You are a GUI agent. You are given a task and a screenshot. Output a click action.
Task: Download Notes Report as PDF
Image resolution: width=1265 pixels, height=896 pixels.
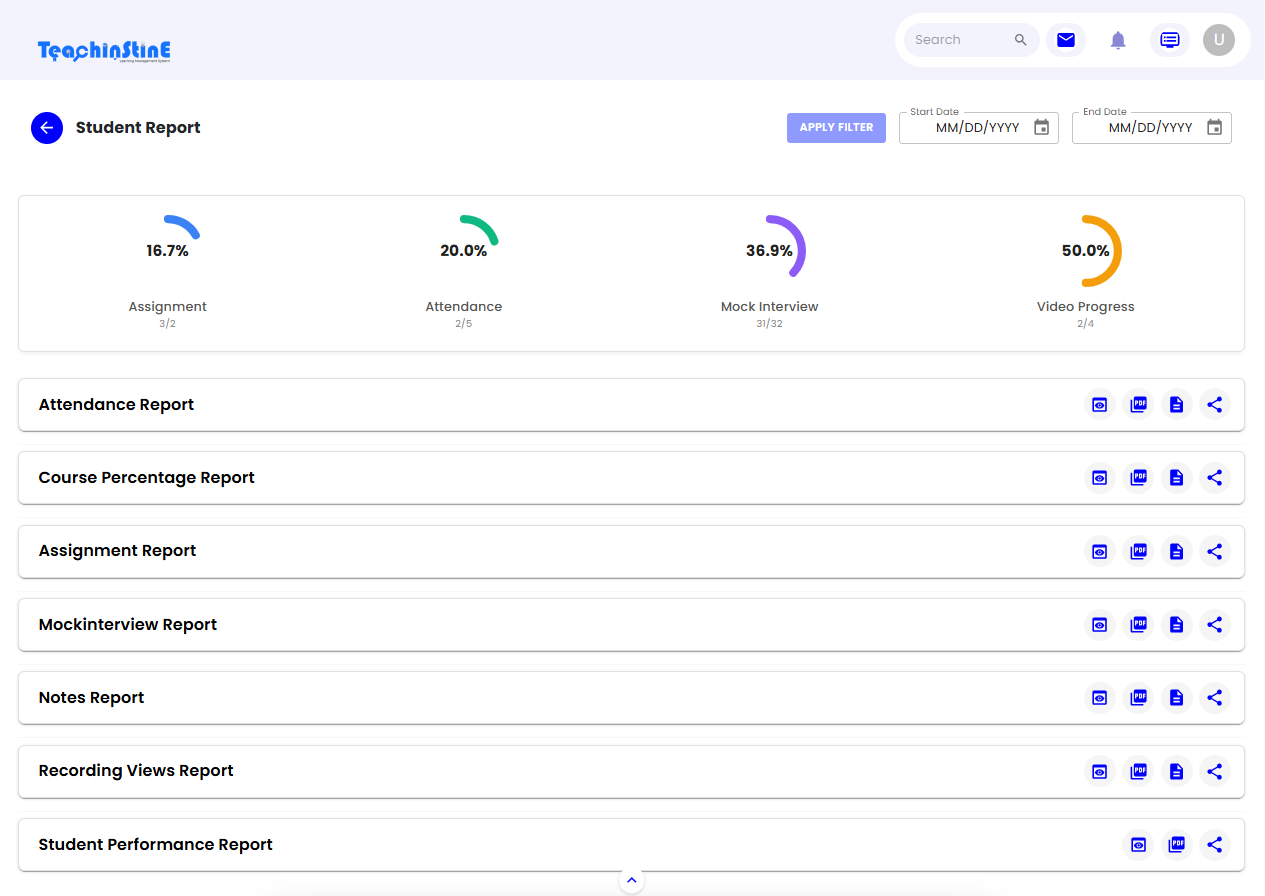(1138, 698)
